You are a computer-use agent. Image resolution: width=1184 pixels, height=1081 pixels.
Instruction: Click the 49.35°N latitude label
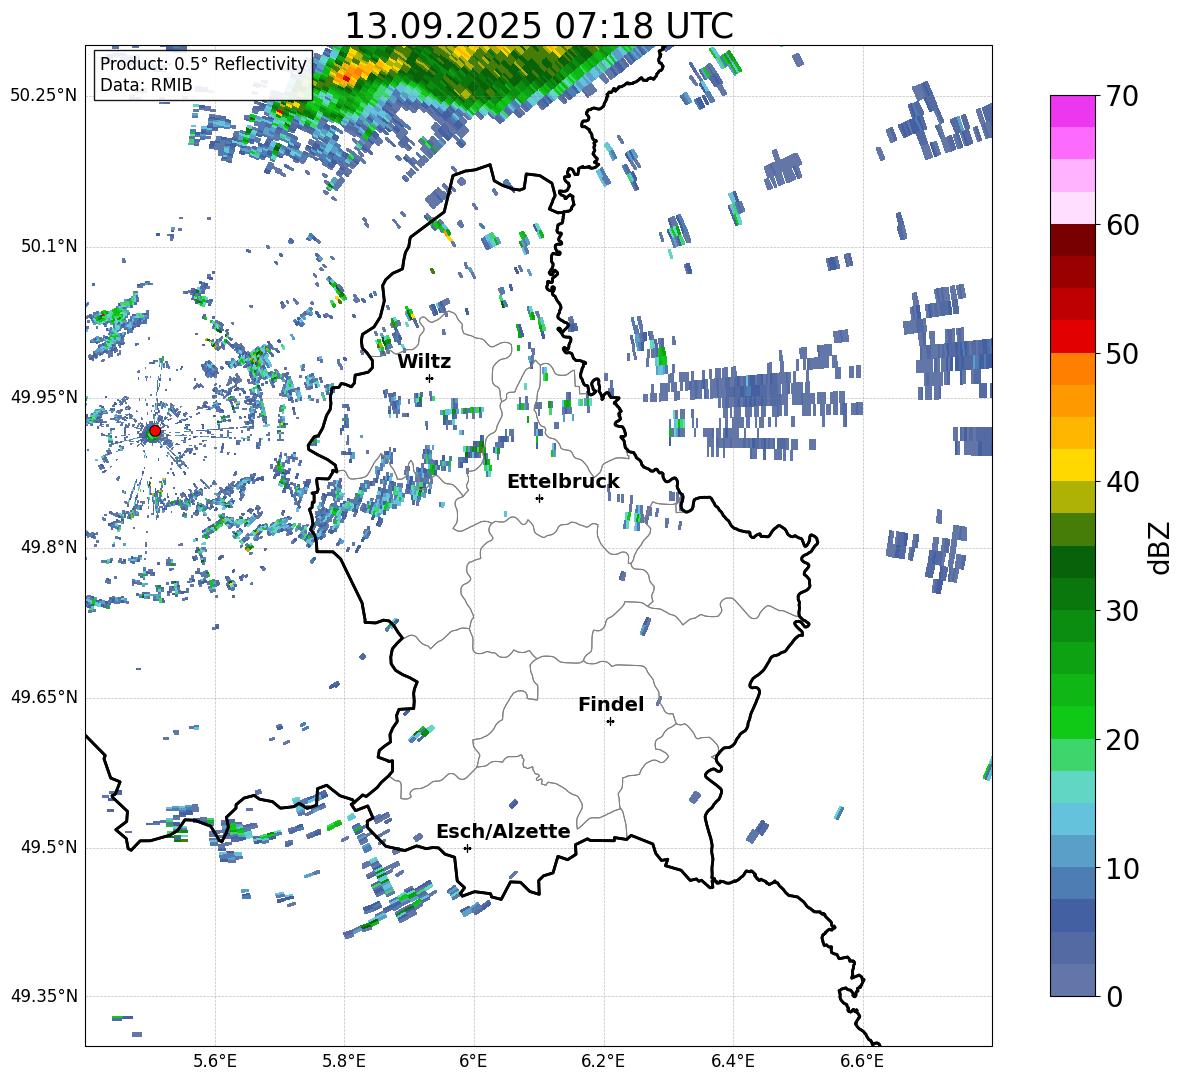(x=43, y=996)
